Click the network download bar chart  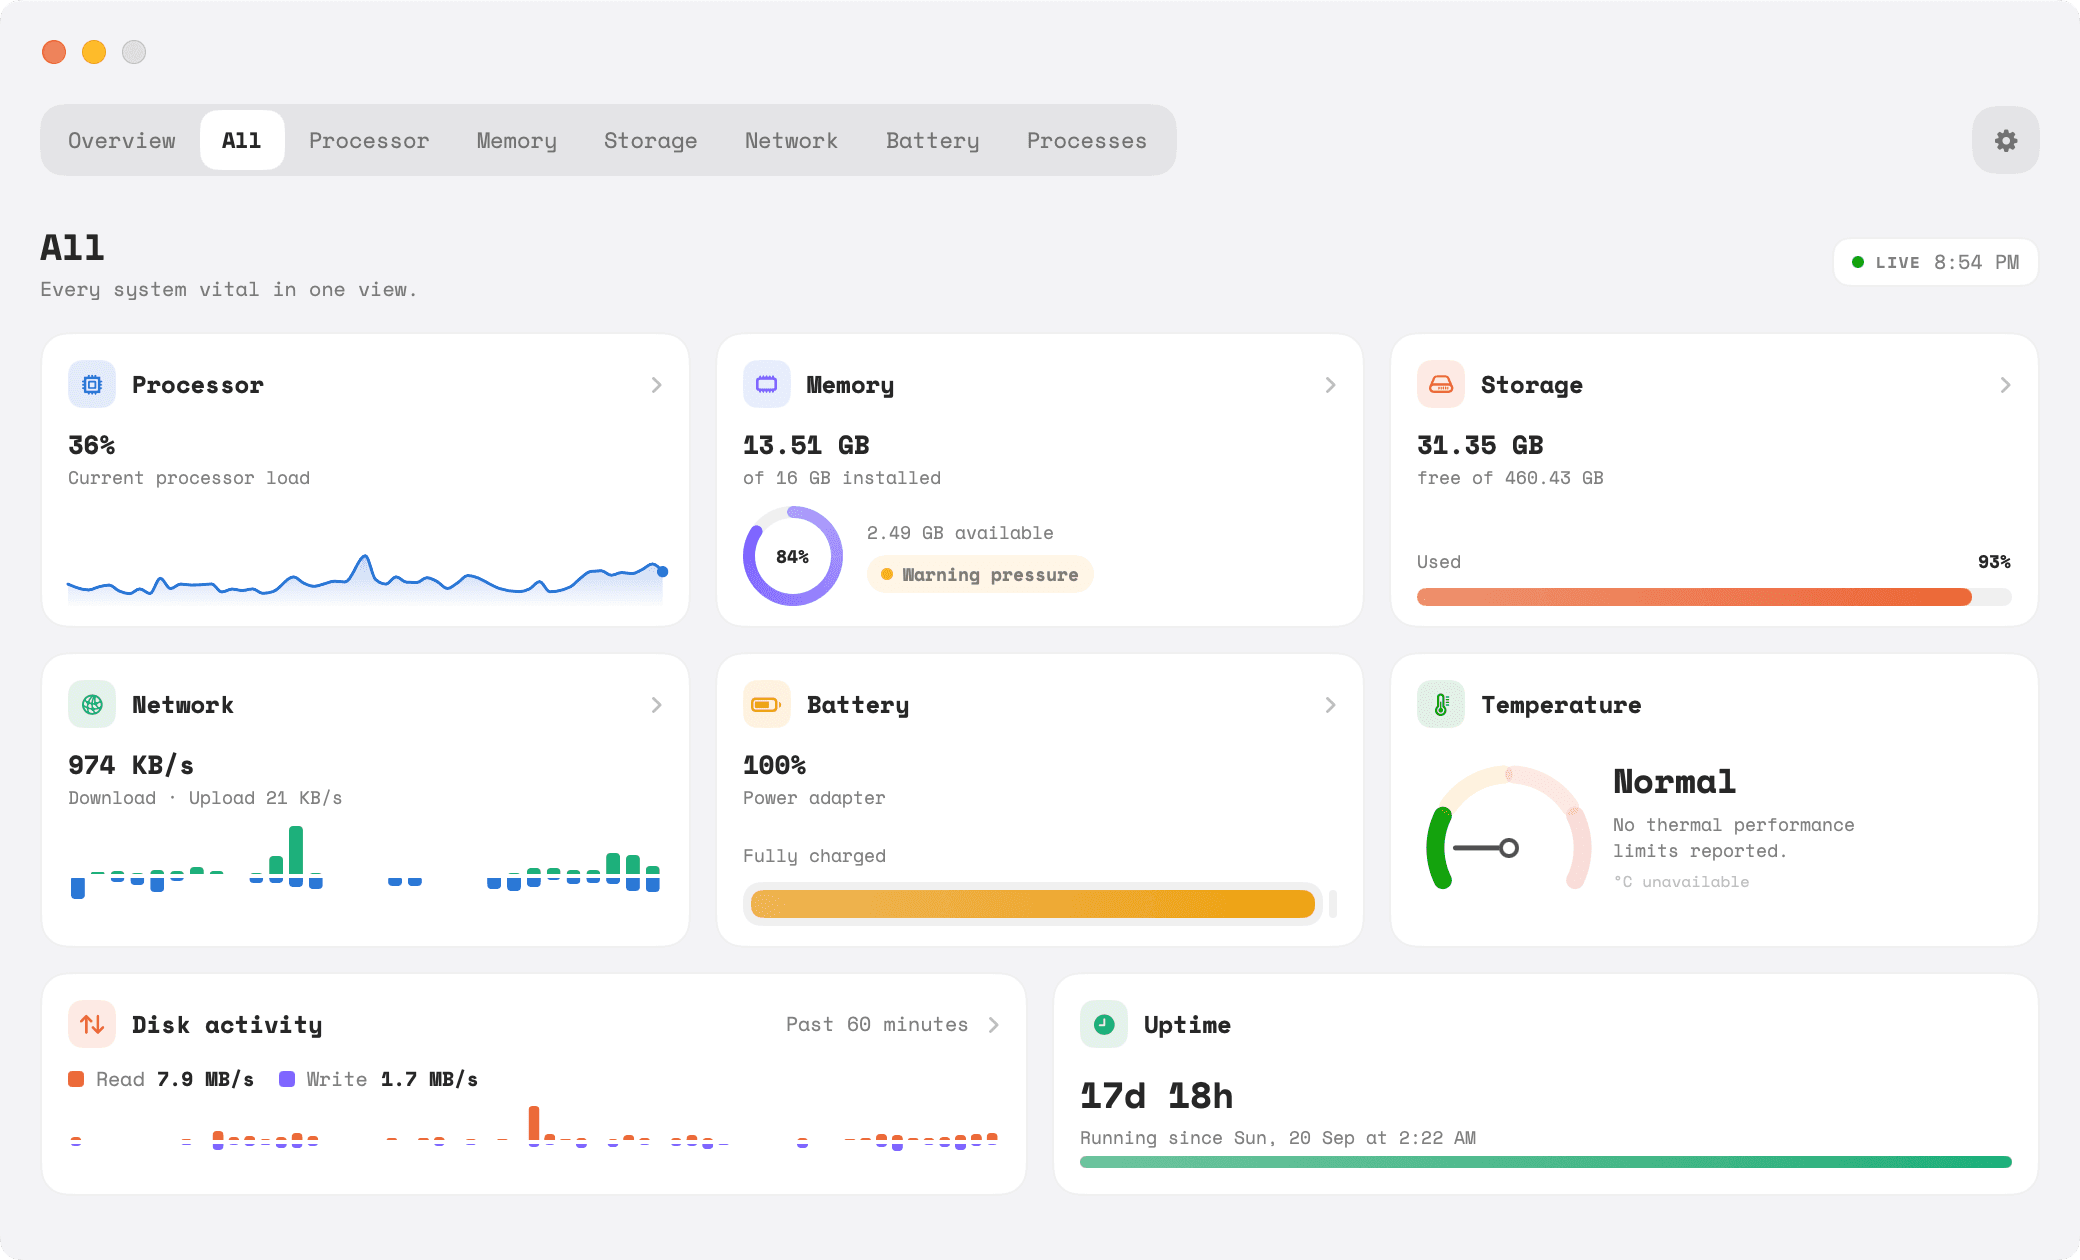[366, 861]
